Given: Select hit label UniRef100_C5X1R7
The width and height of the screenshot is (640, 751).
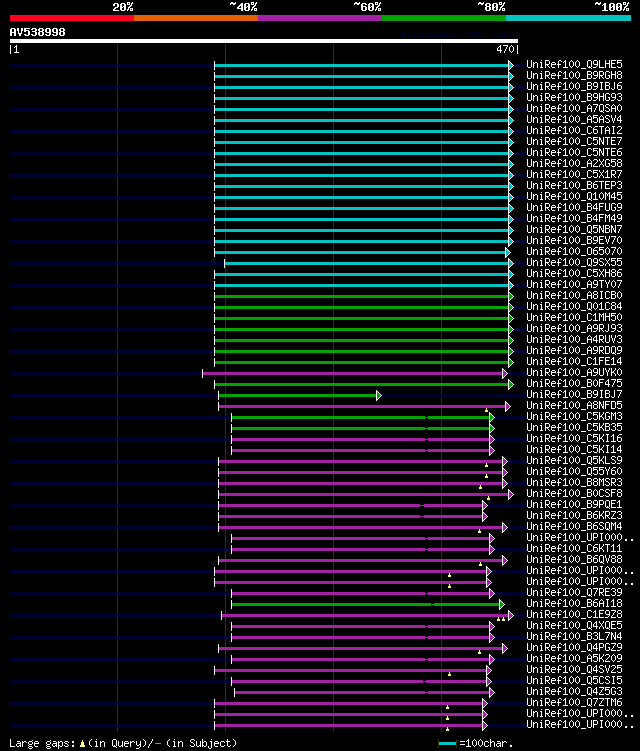Looking at the screenshot, I should point(574,174).
